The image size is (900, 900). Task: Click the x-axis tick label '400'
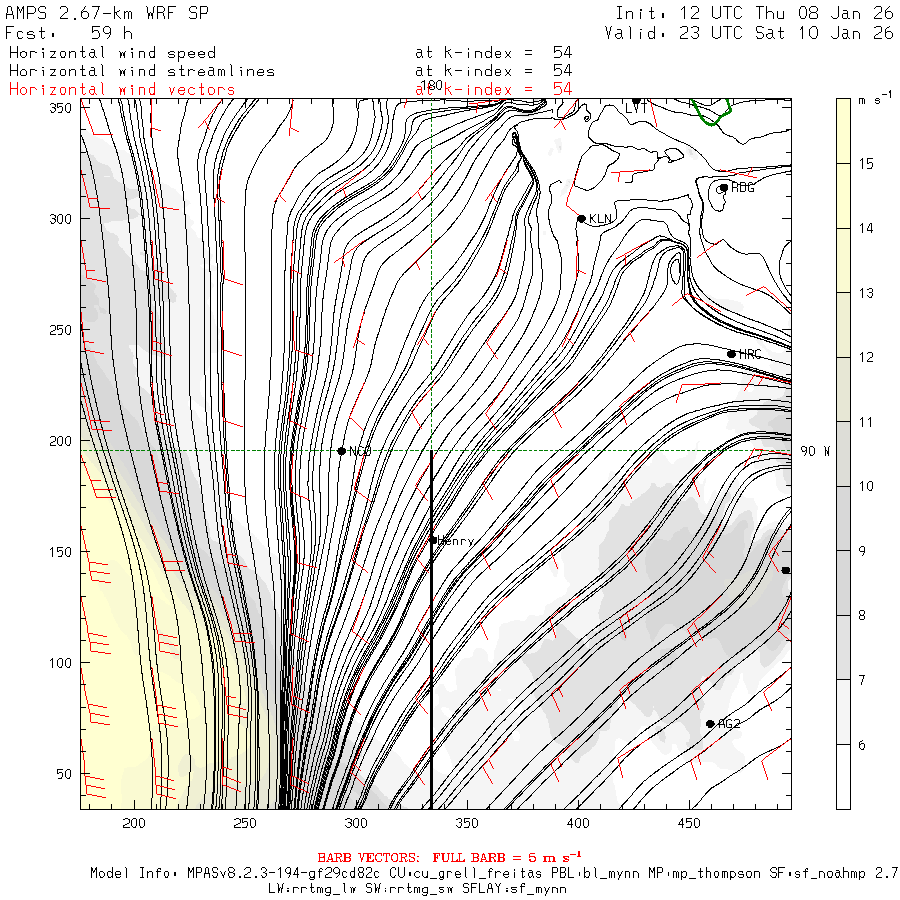coord(578,823)
